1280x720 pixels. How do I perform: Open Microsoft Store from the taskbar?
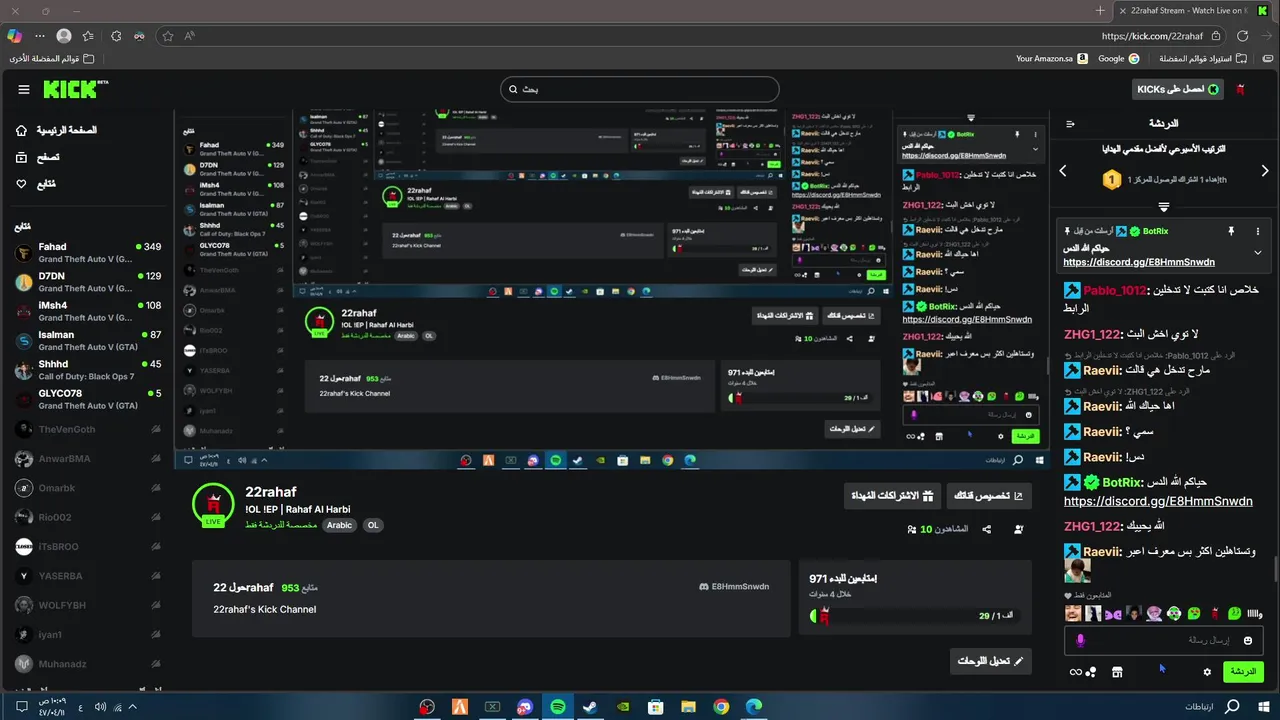click(x=655, y=707)
